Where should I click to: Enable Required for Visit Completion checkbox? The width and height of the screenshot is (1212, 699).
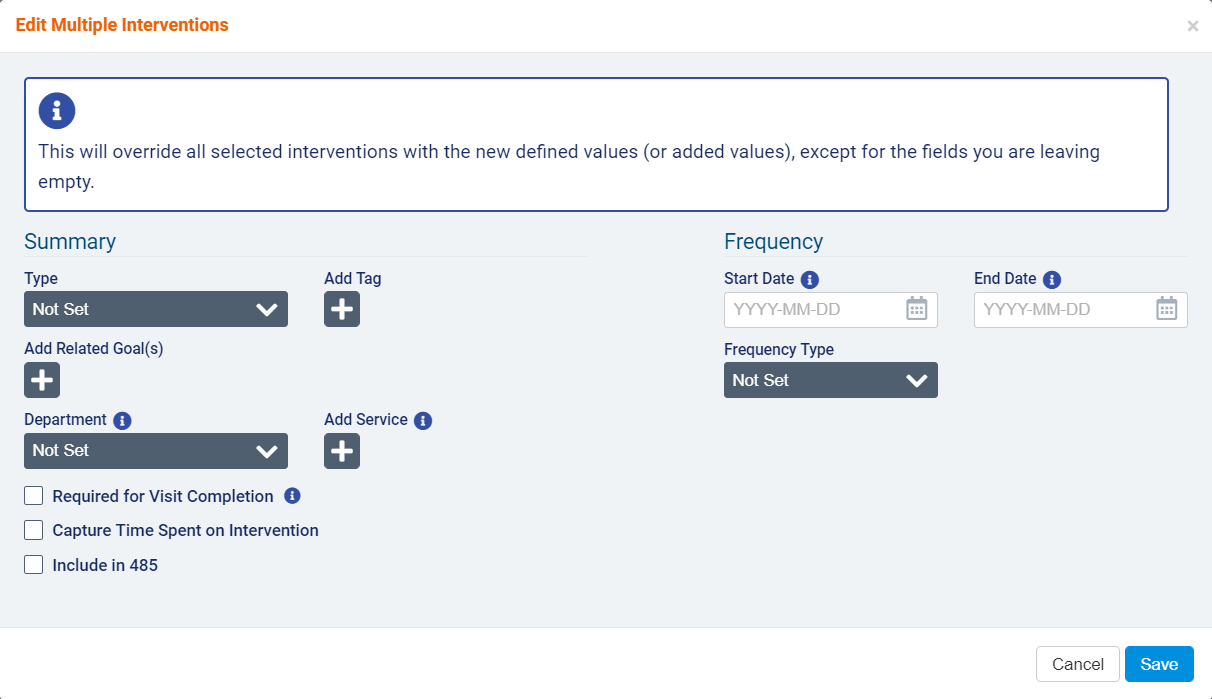[34, 496]
